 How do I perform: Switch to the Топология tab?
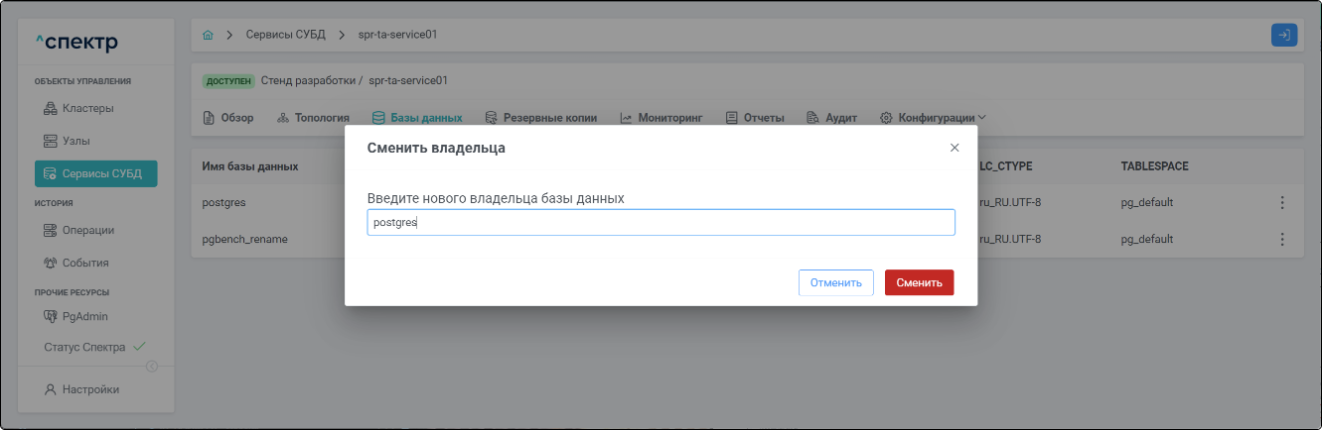312,118
